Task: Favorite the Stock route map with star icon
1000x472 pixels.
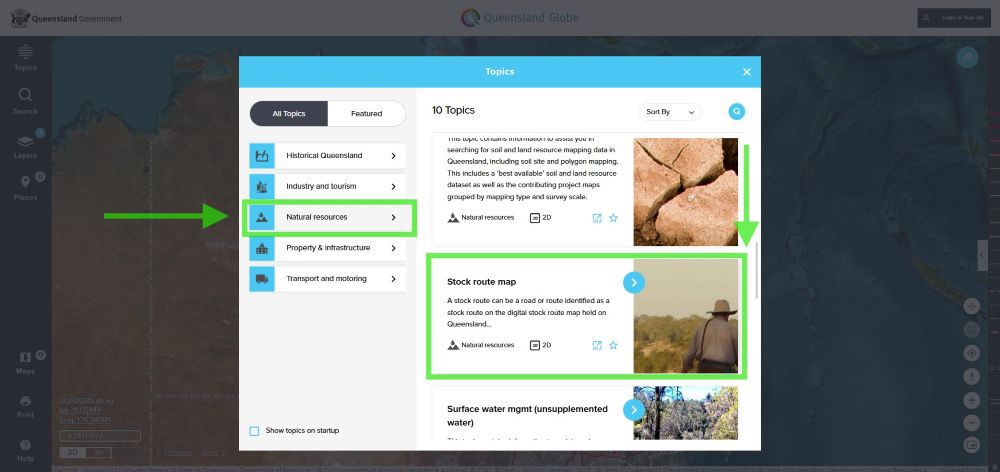Action: [x=614, y=345]
